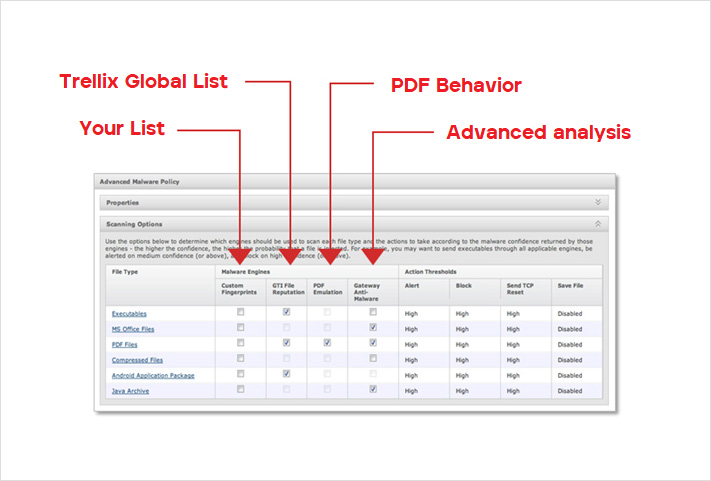Screen dimensions: 711x481
Task: Uncheck GTI File Reputation for PDF Files
Action: coord(286,343)
